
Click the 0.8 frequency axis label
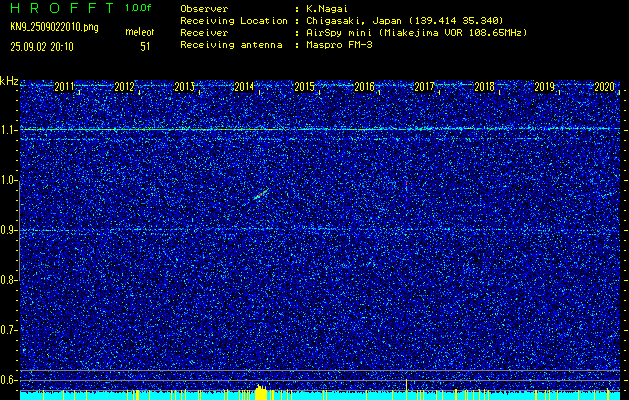[x=9, y=280]
